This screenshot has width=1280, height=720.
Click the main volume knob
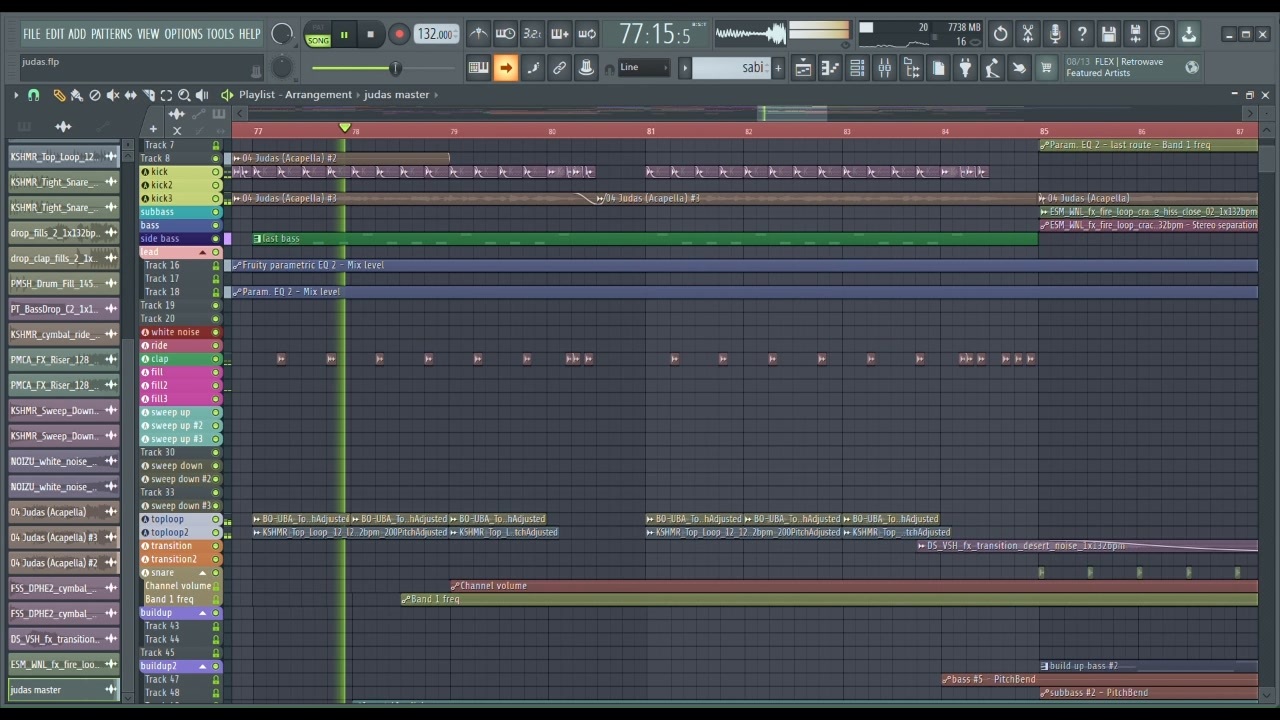click(283, 34)
